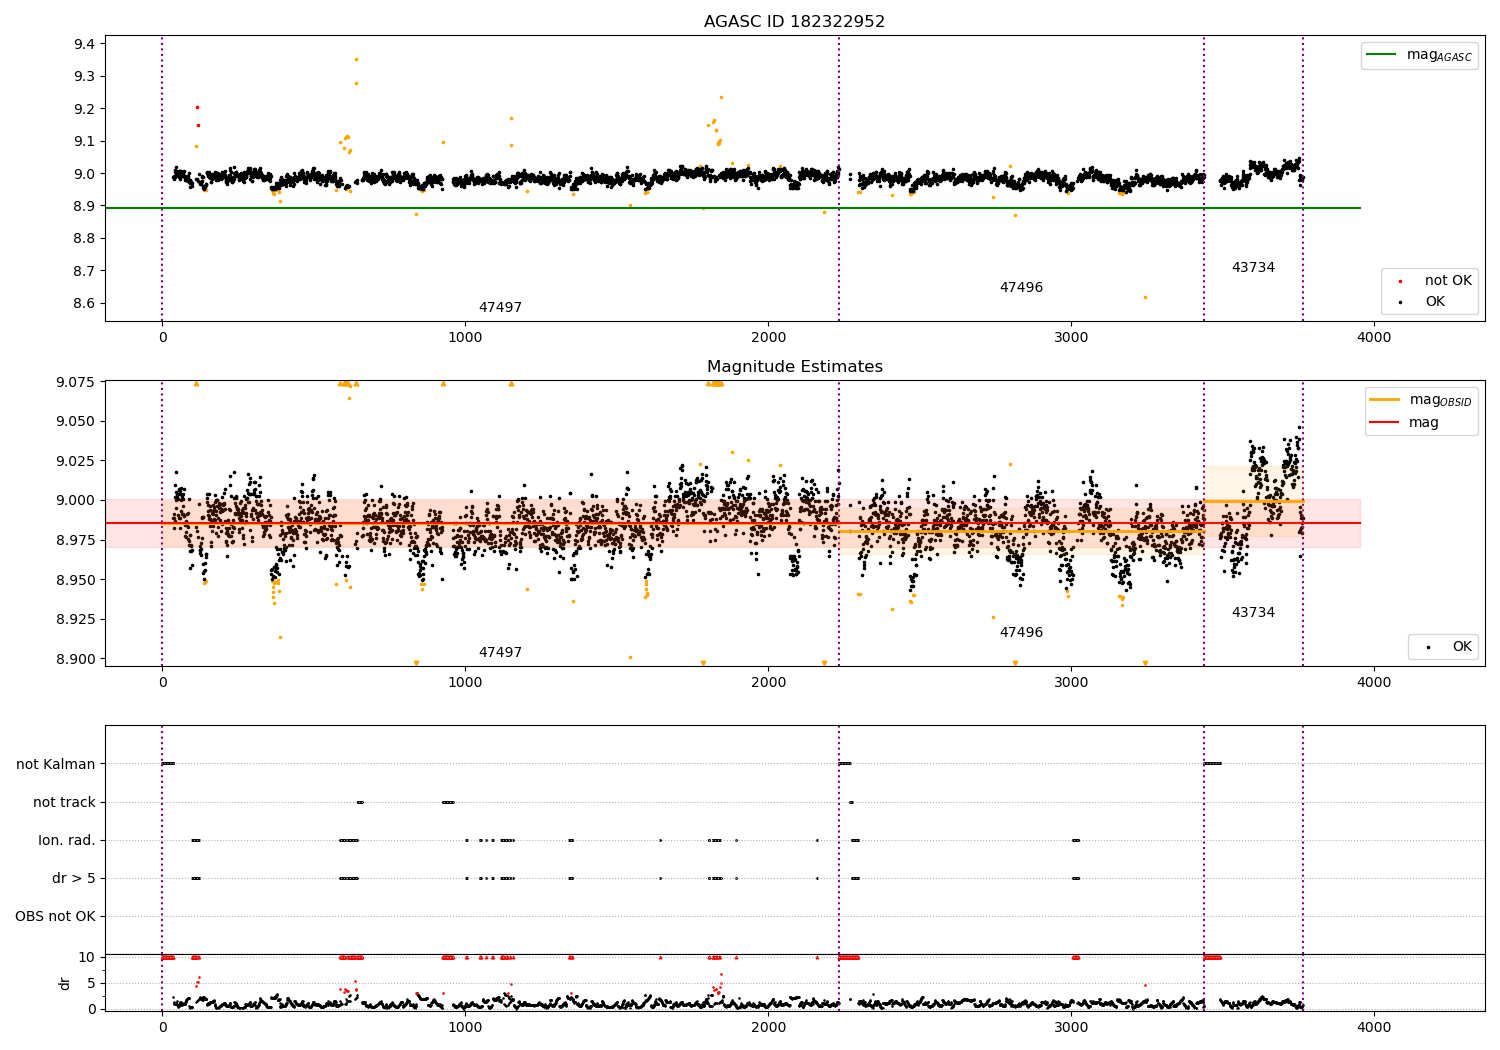Click the '43734' annotation in the Magnitude Estimates plot
Screen dimensions: 1500x1050
[1253, 613]
